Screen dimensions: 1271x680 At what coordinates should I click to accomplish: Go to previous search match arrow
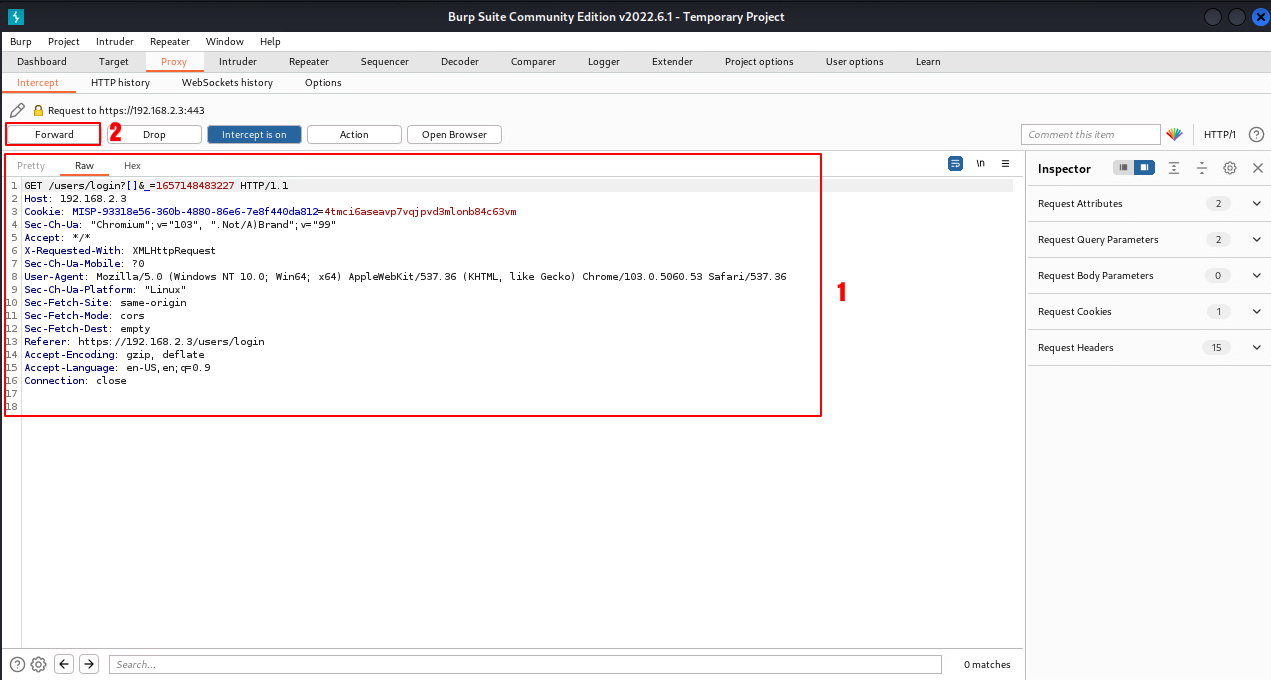click(x=64, y=664)
